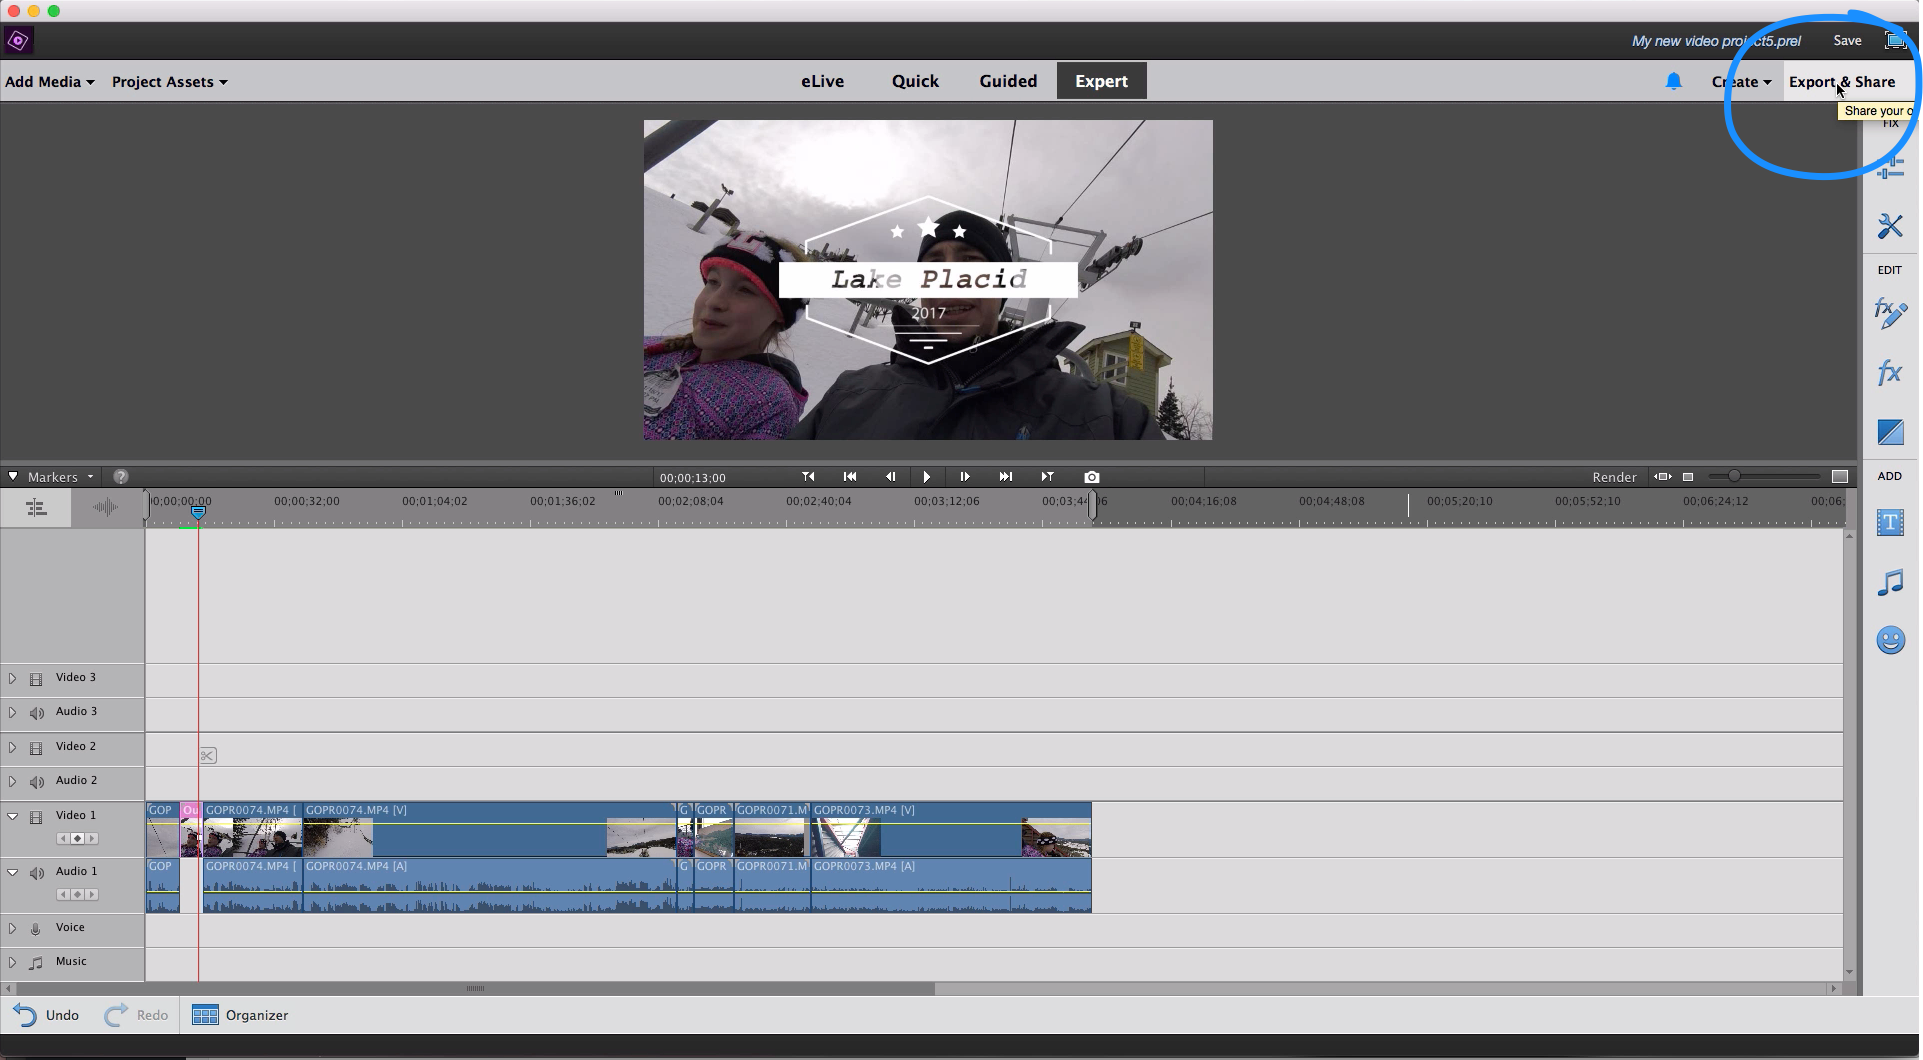Image resolution: width=1923 pixels, height=1060 pixels.
Task: Open the Graphics smiley panel
Action: pos(1889,641)
